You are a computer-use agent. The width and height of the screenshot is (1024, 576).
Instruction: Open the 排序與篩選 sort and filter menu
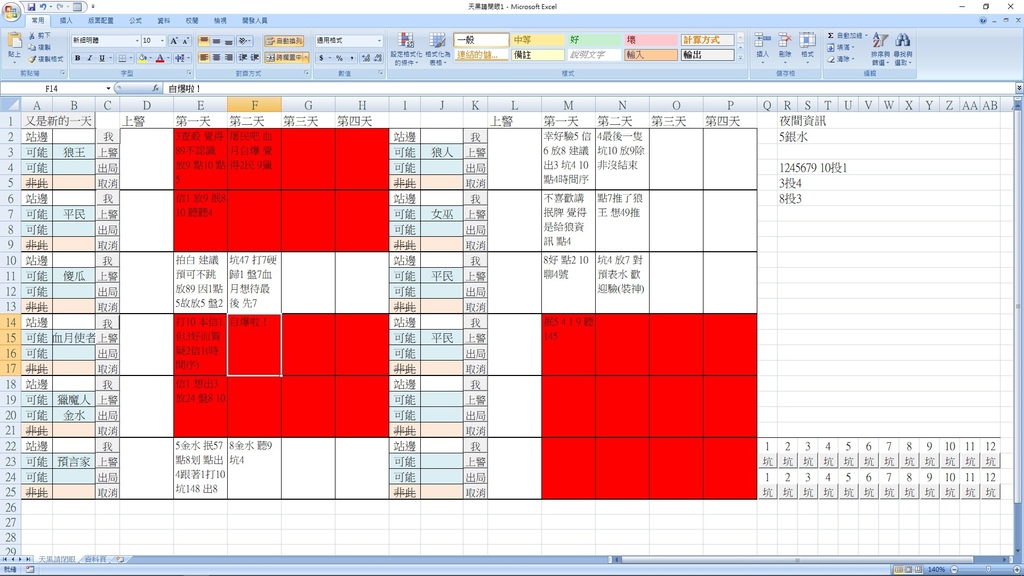[880, 49]
